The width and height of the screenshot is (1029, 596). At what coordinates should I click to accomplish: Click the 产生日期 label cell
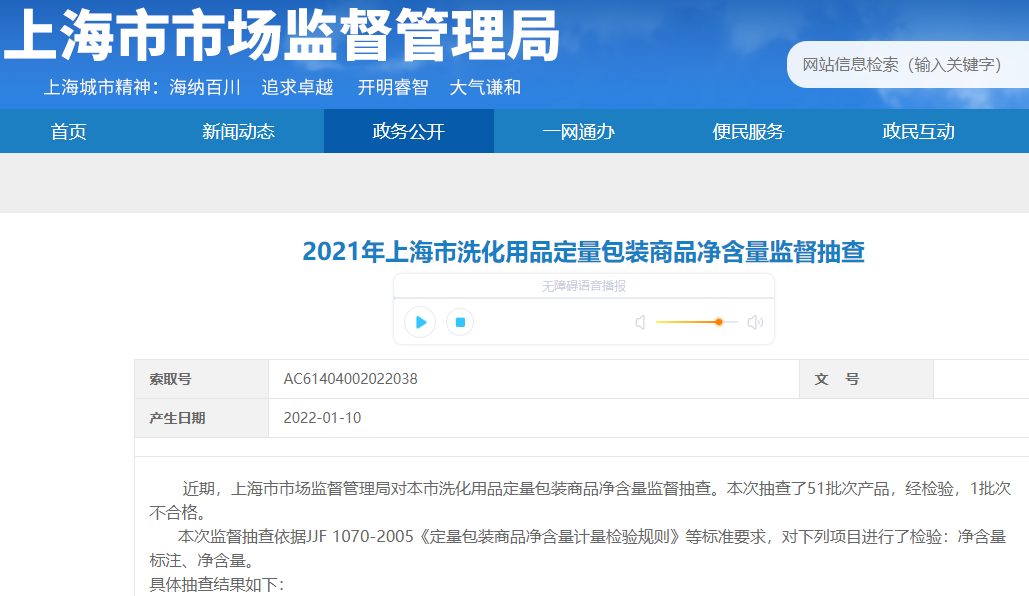(x=201, y=418)
